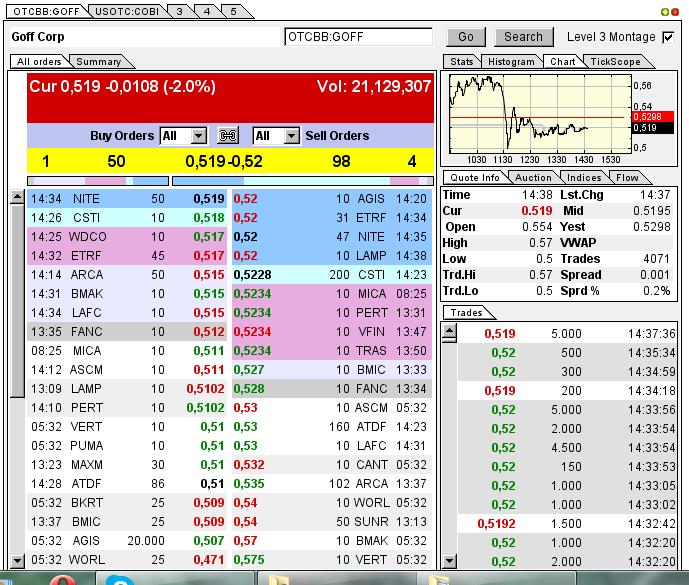Toggle Level 3 Montage checkbox

pos(668,37)
